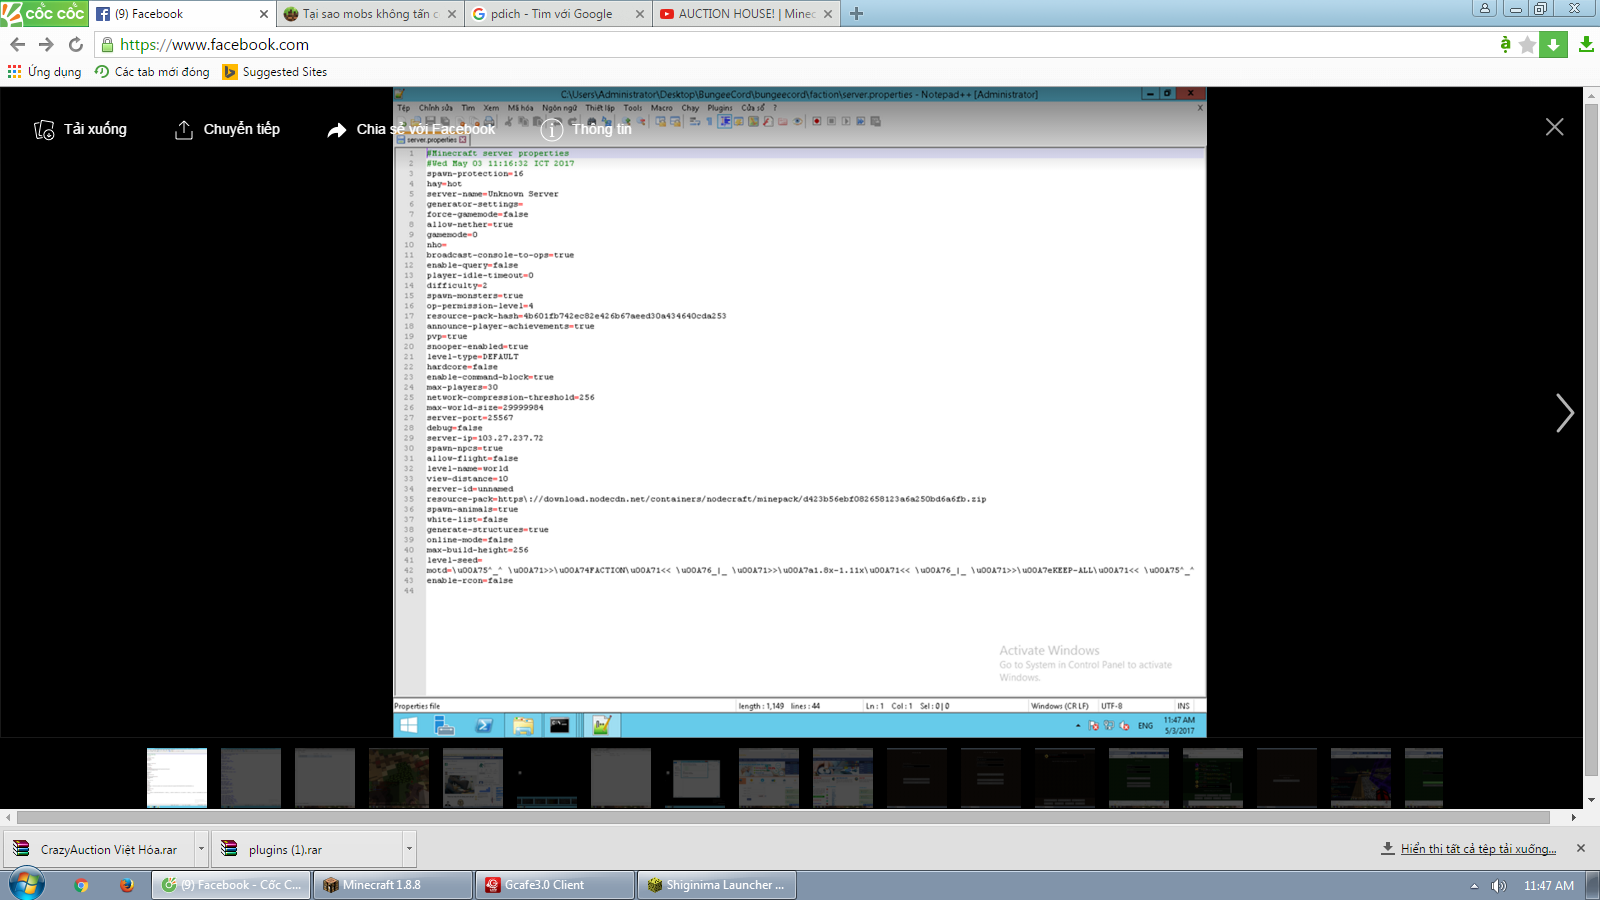Toggle the Vietnamese typing 'à' icon
The width and height of the screenshot is (1600, 900).
(1505, 44)
